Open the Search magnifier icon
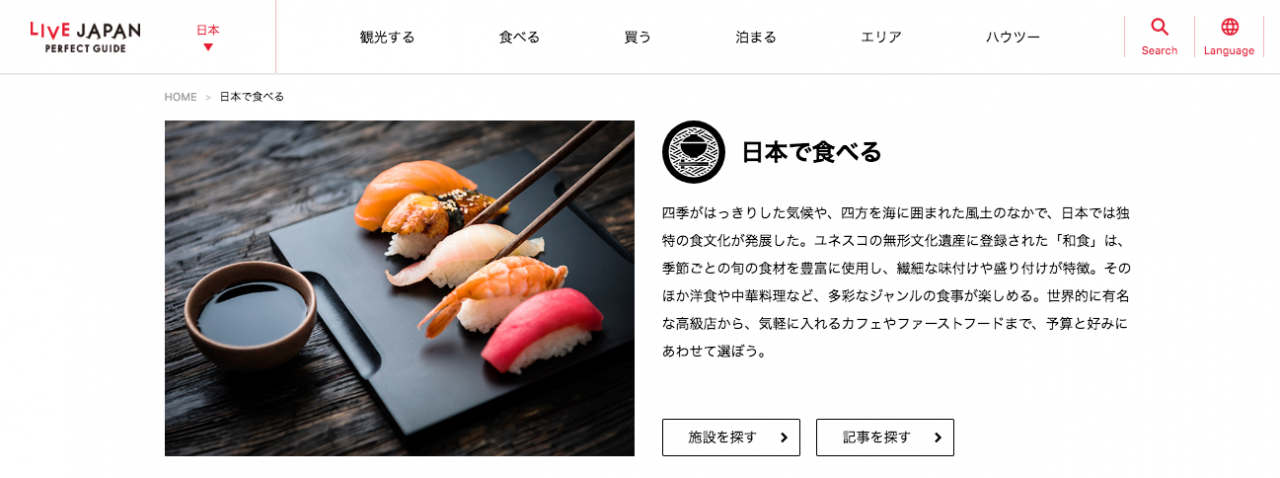The height and width of the screenshot is (478, 1280). (1159, 27)
